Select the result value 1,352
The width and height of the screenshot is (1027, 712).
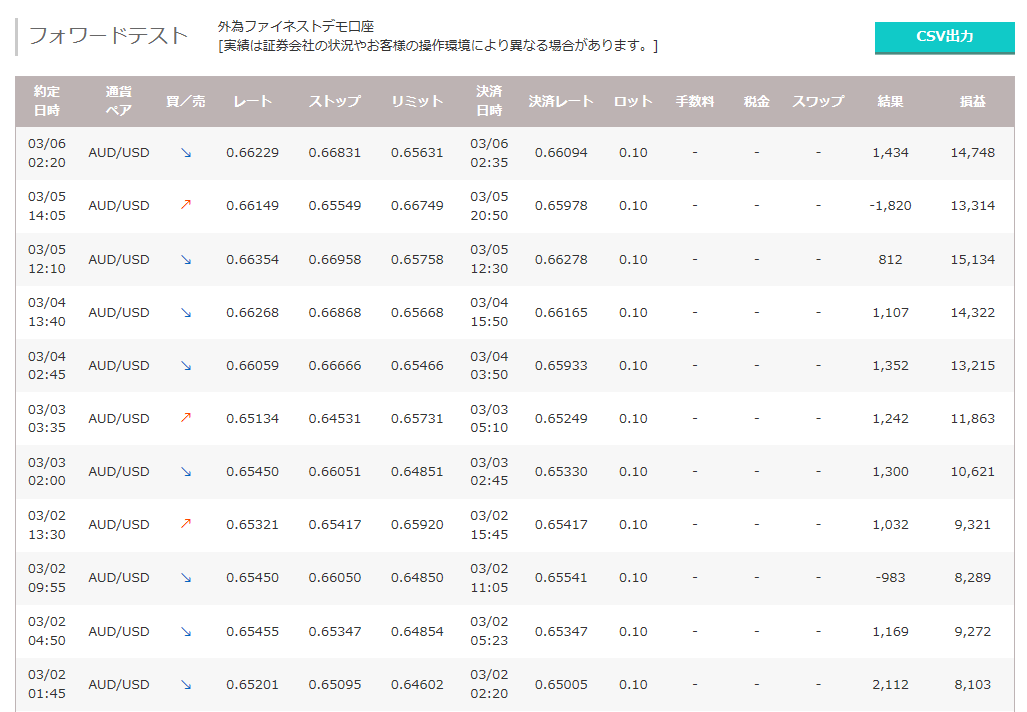890,365
